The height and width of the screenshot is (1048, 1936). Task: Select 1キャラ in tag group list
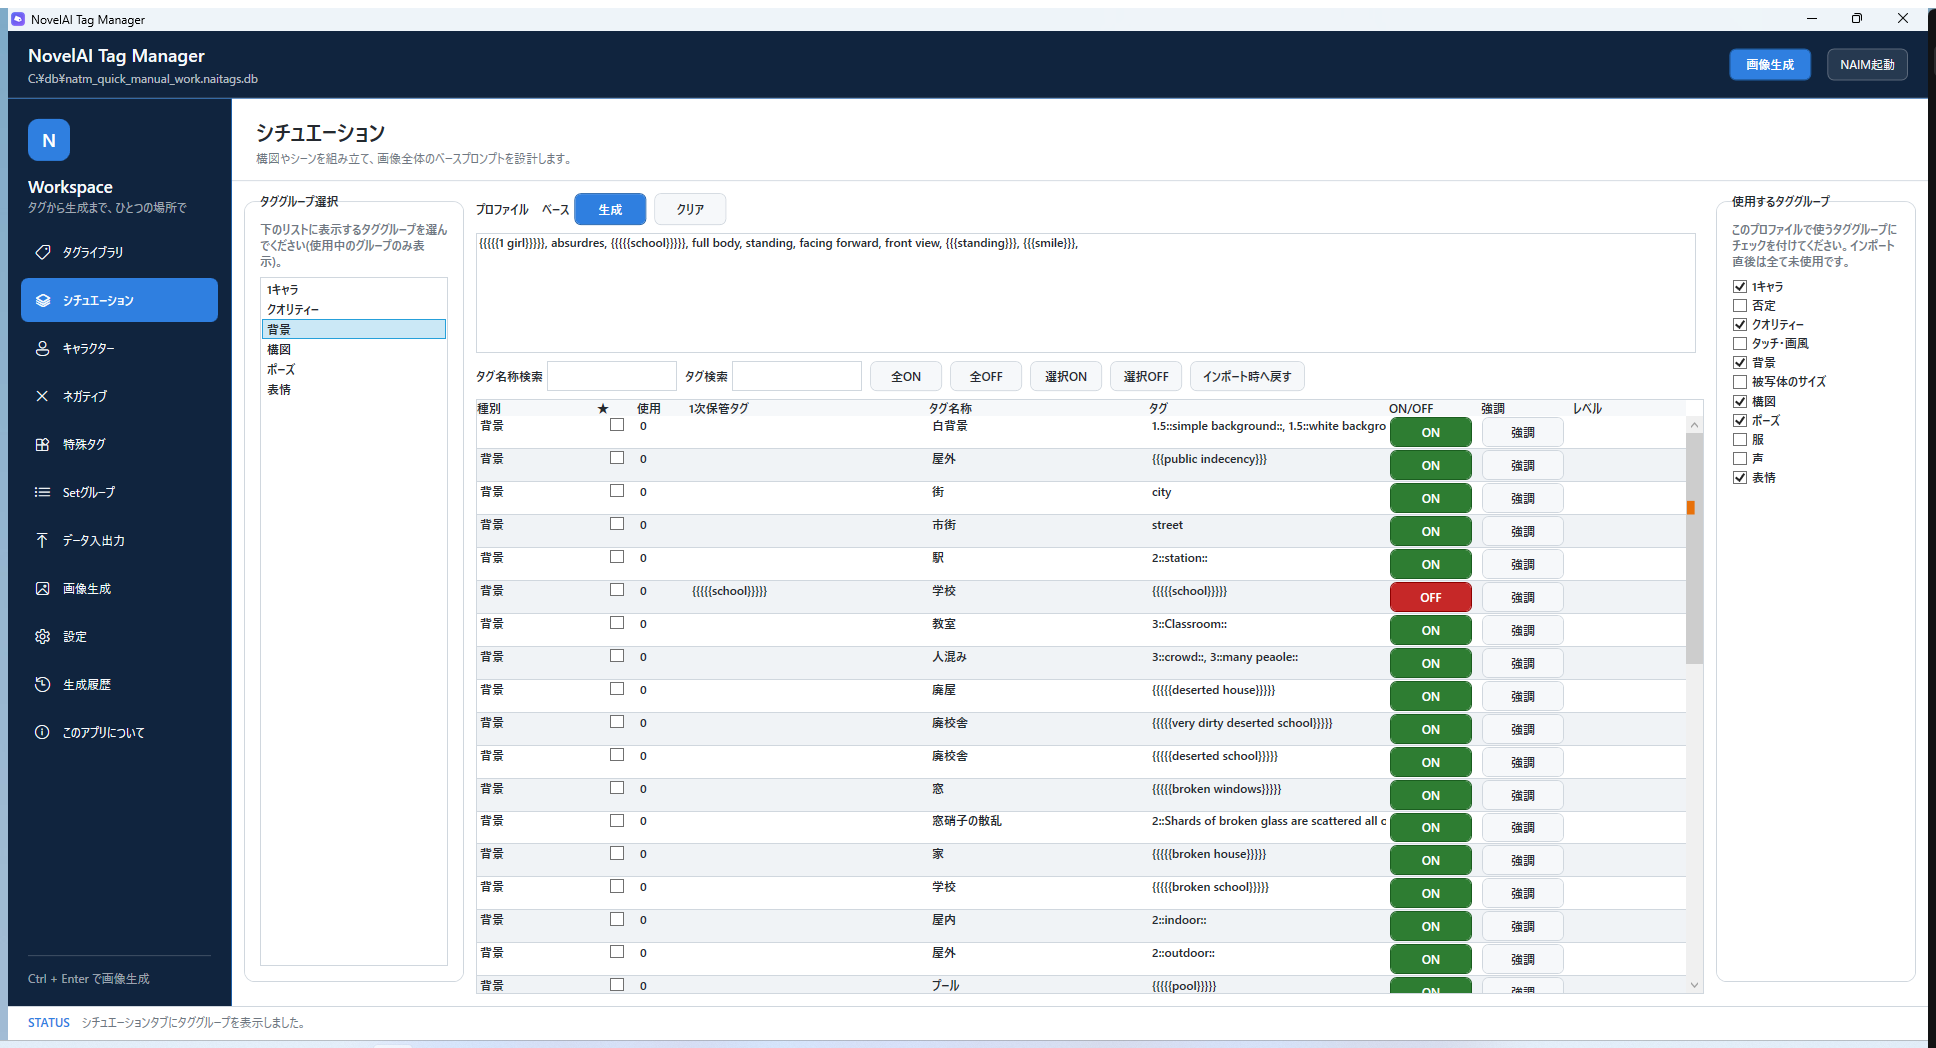tap(354, 289)
